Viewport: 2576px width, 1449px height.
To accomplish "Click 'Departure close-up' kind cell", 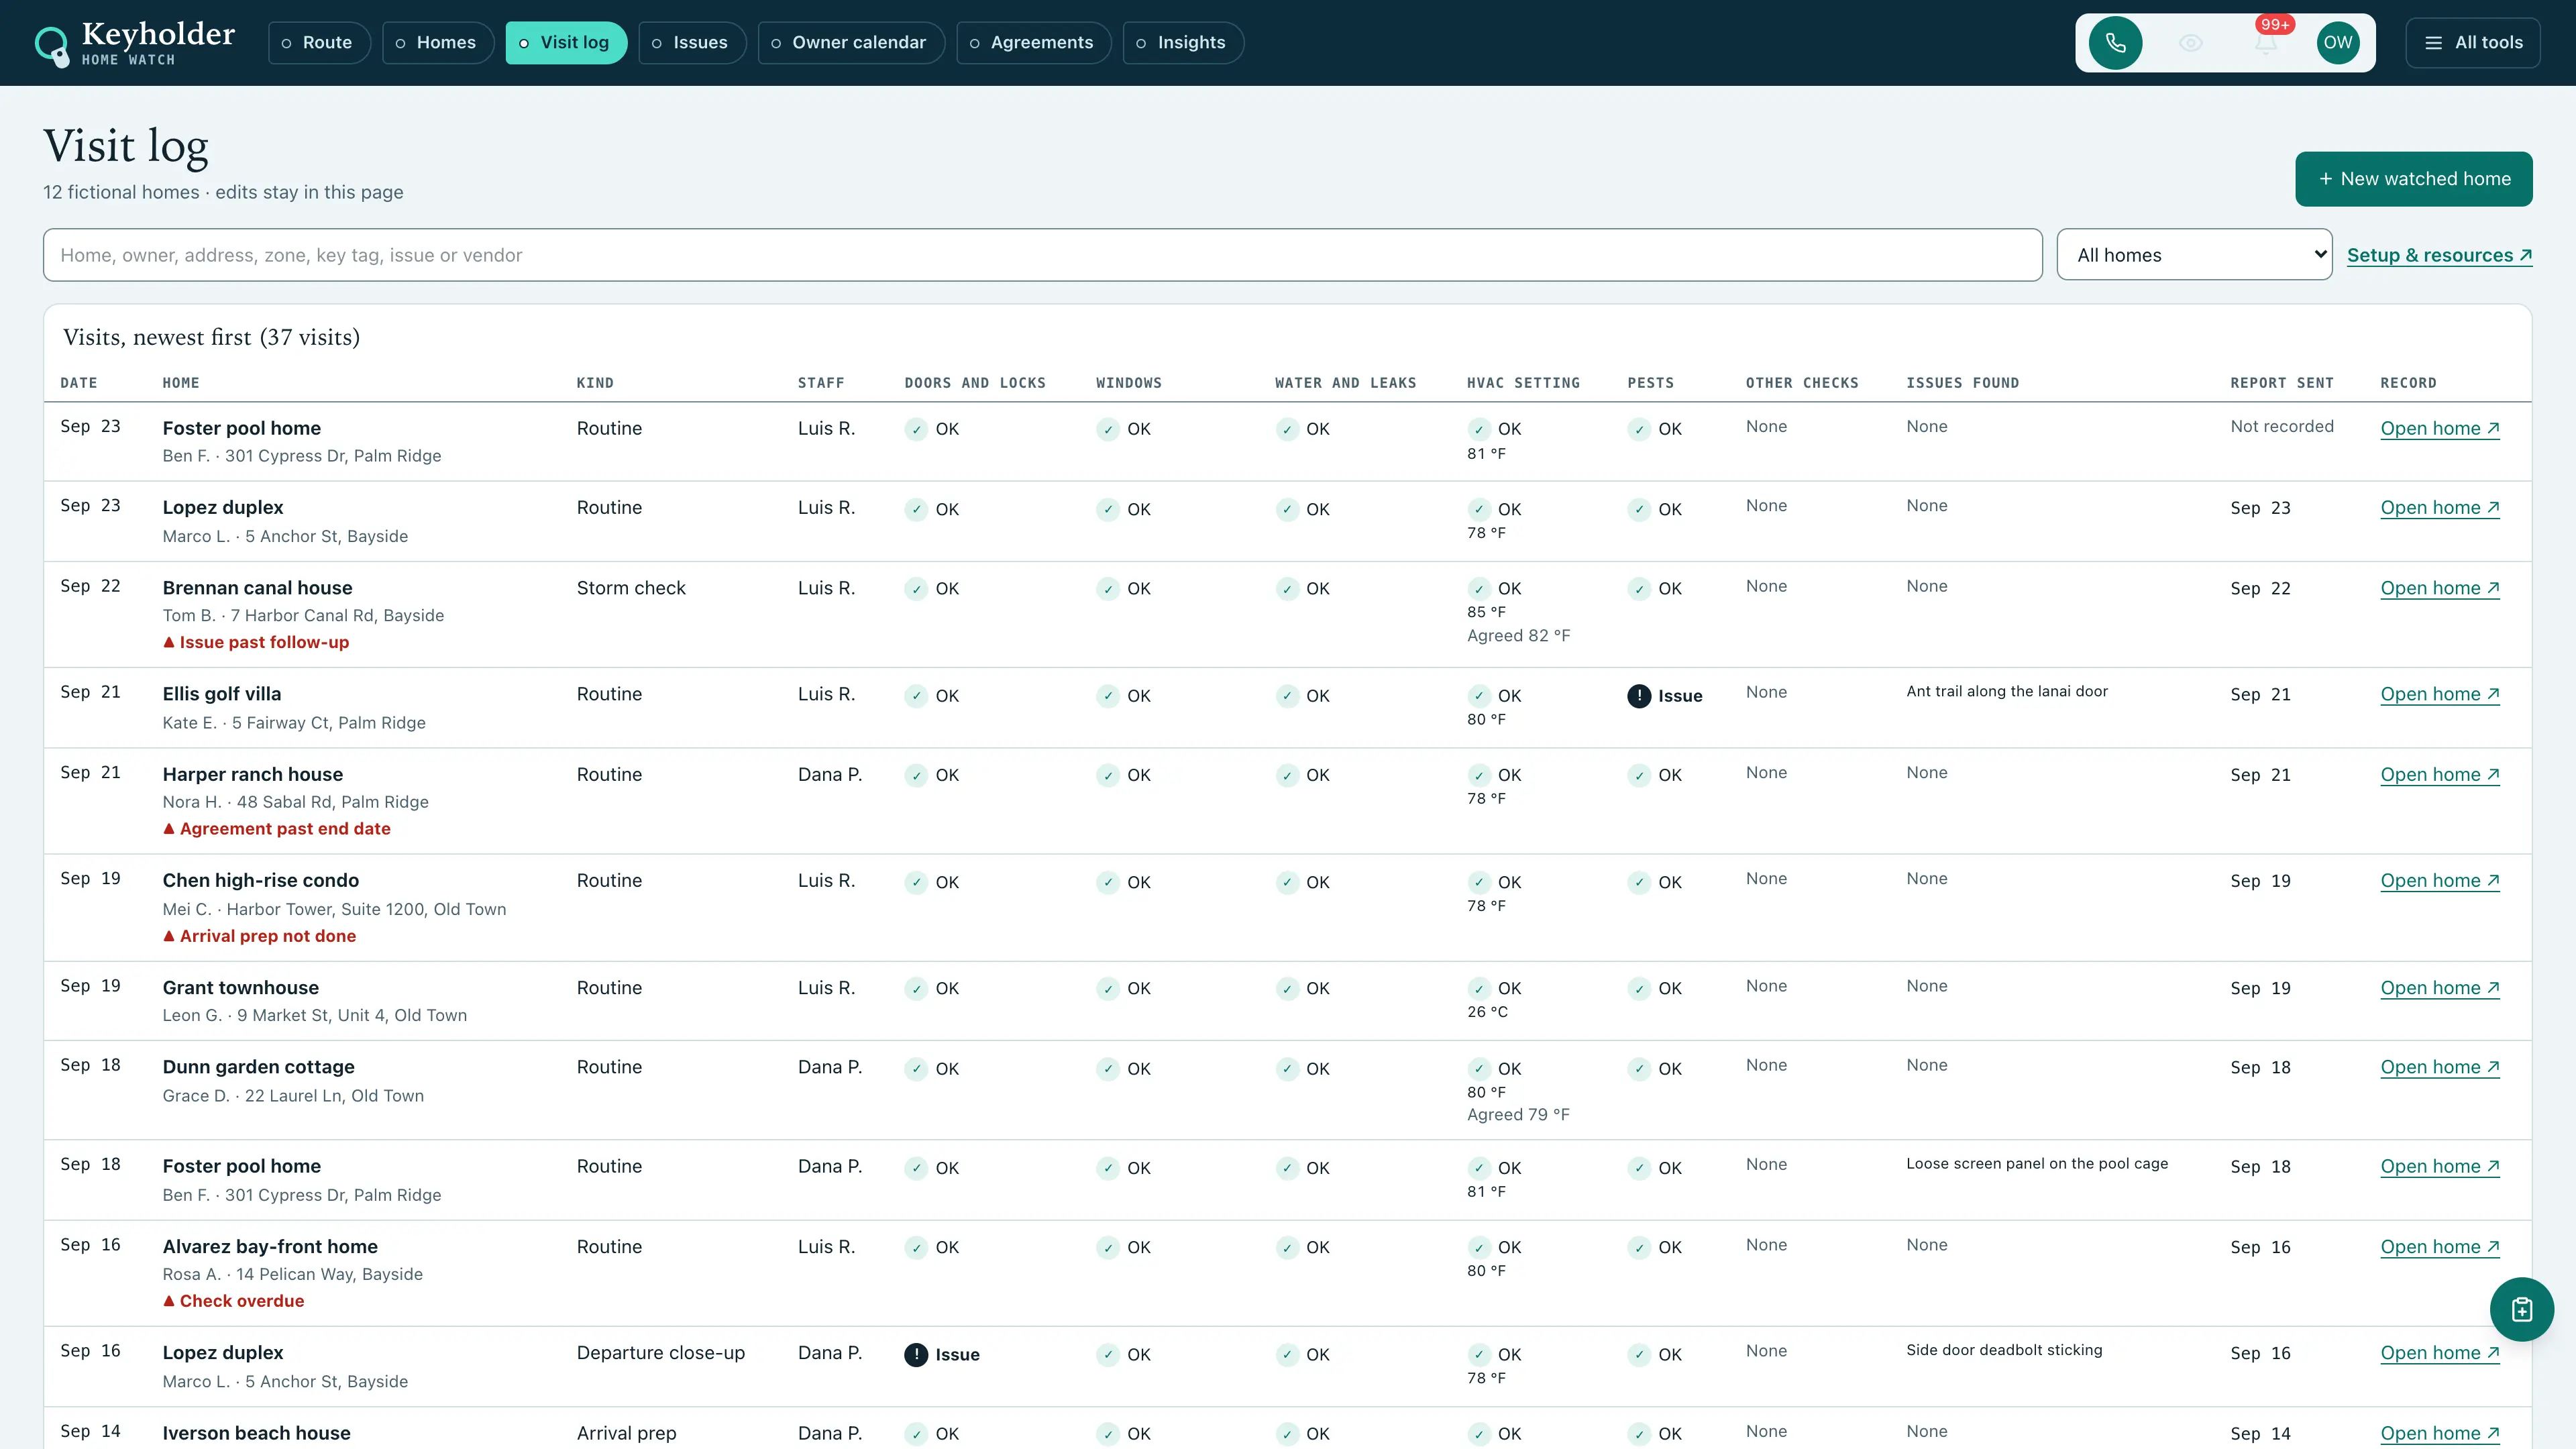I will (x=661, y=1354).
